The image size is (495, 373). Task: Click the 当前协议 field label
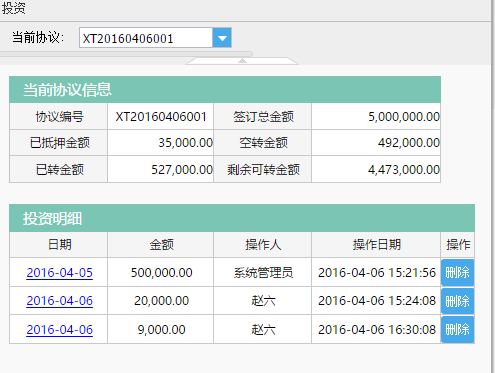38,37
